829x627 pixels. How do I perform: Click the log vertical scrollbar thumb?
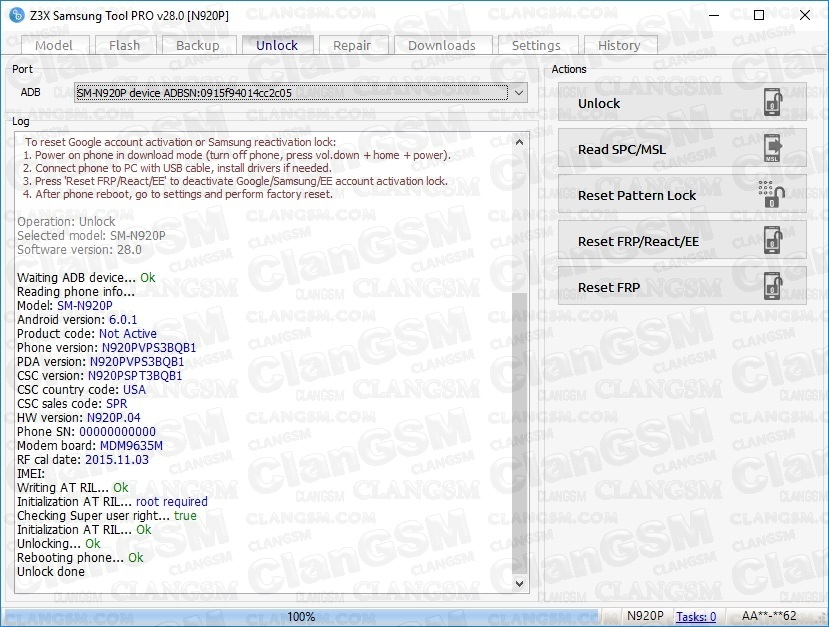click(520, 433)
